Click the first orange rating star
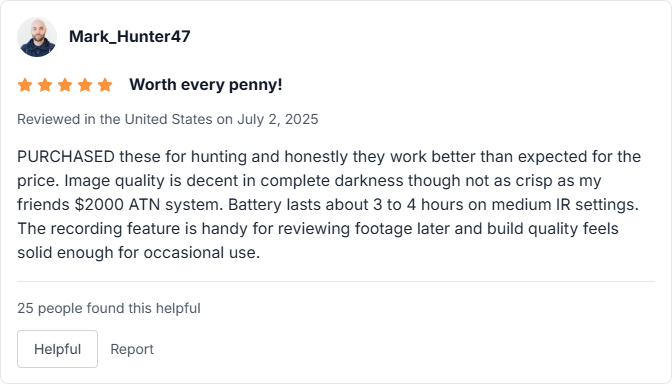The image size is (672, 384). [25, 85]
